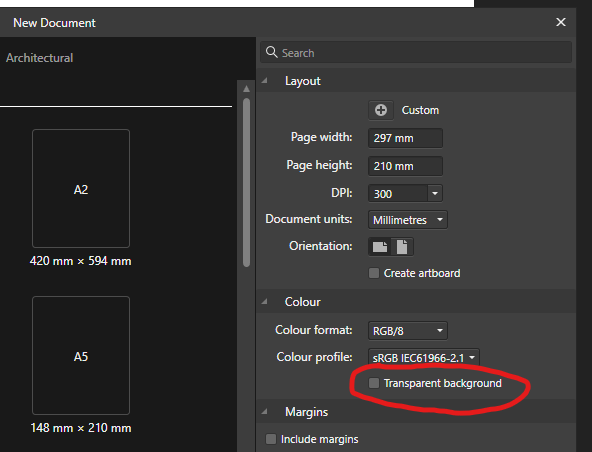Click the Page width input field

[405, 138]
